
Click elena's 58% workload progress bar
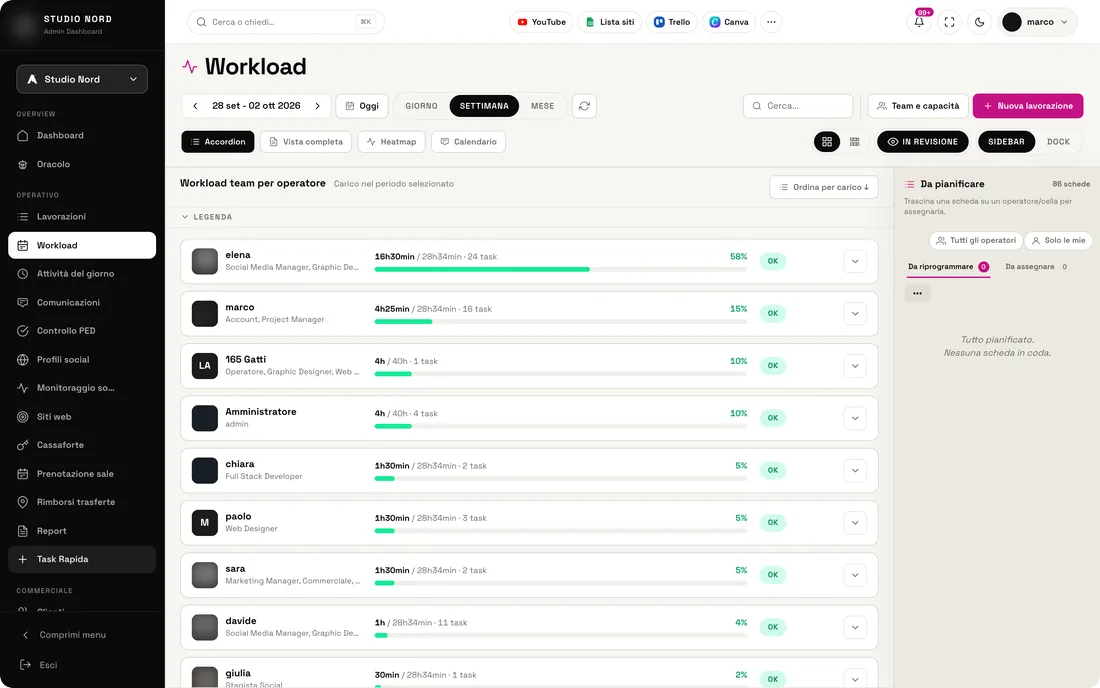[561, 269]
